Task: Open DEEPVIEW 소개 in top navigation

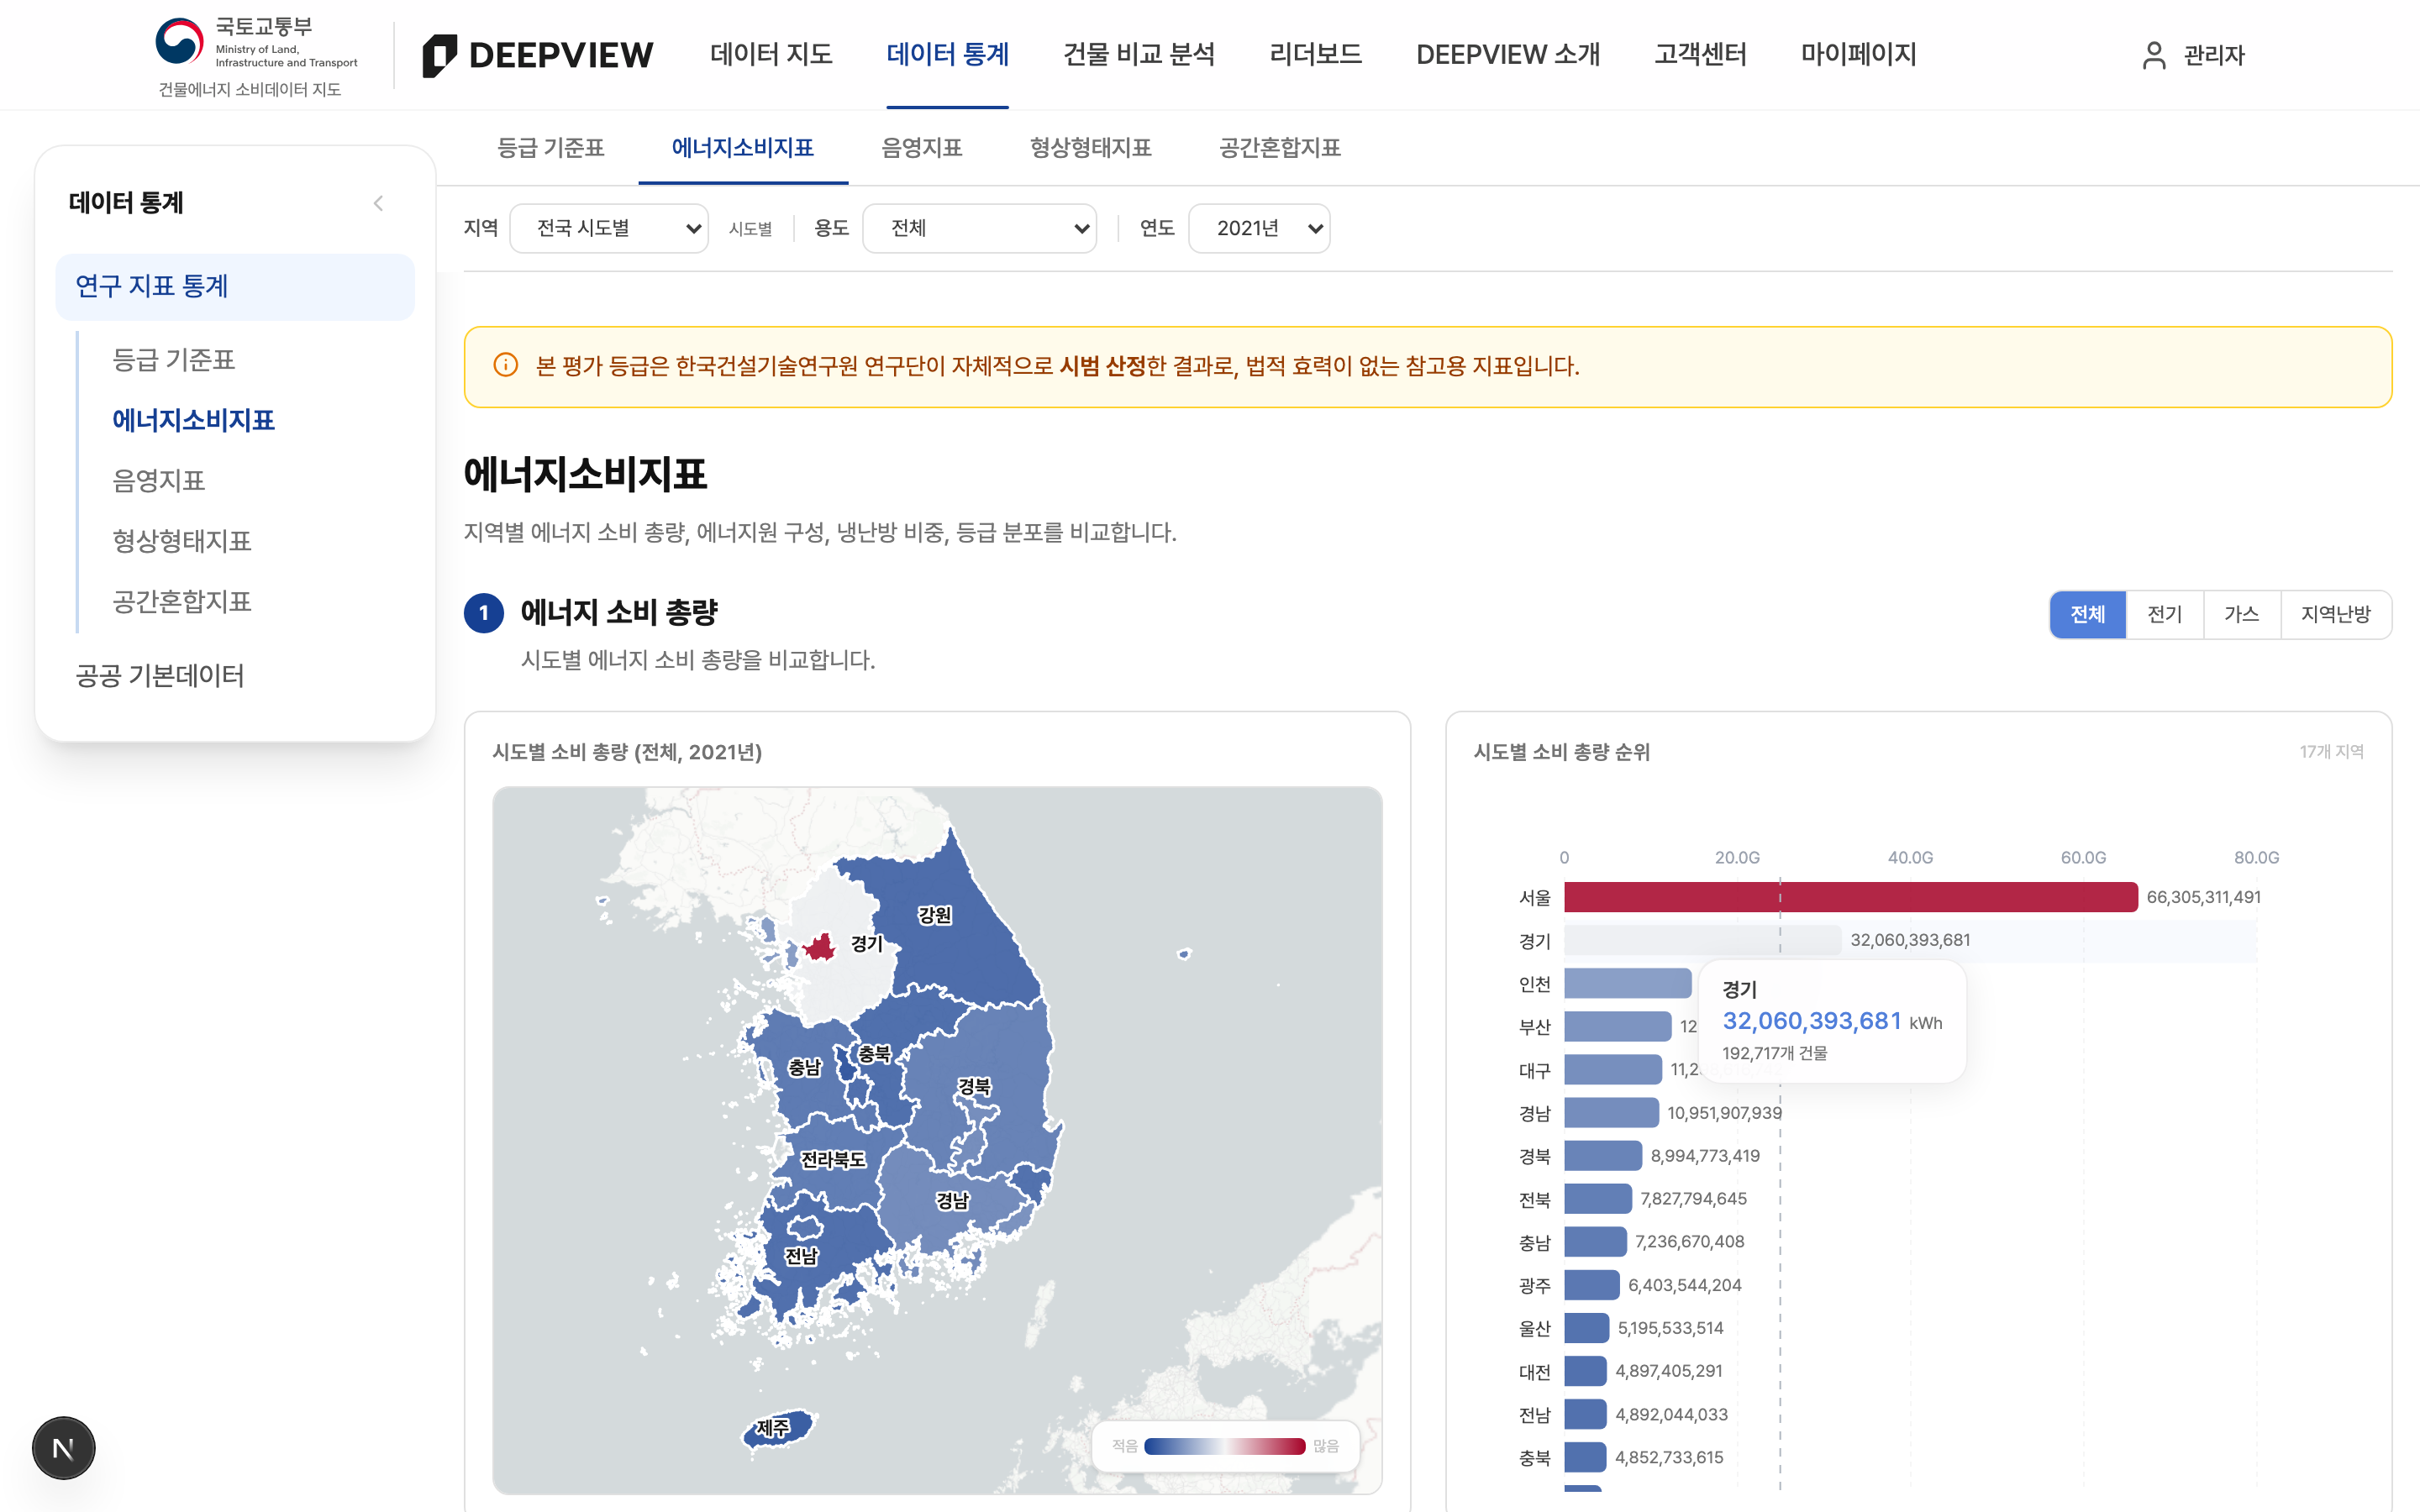Action: pyautogui.click(x=1508, y=54)
